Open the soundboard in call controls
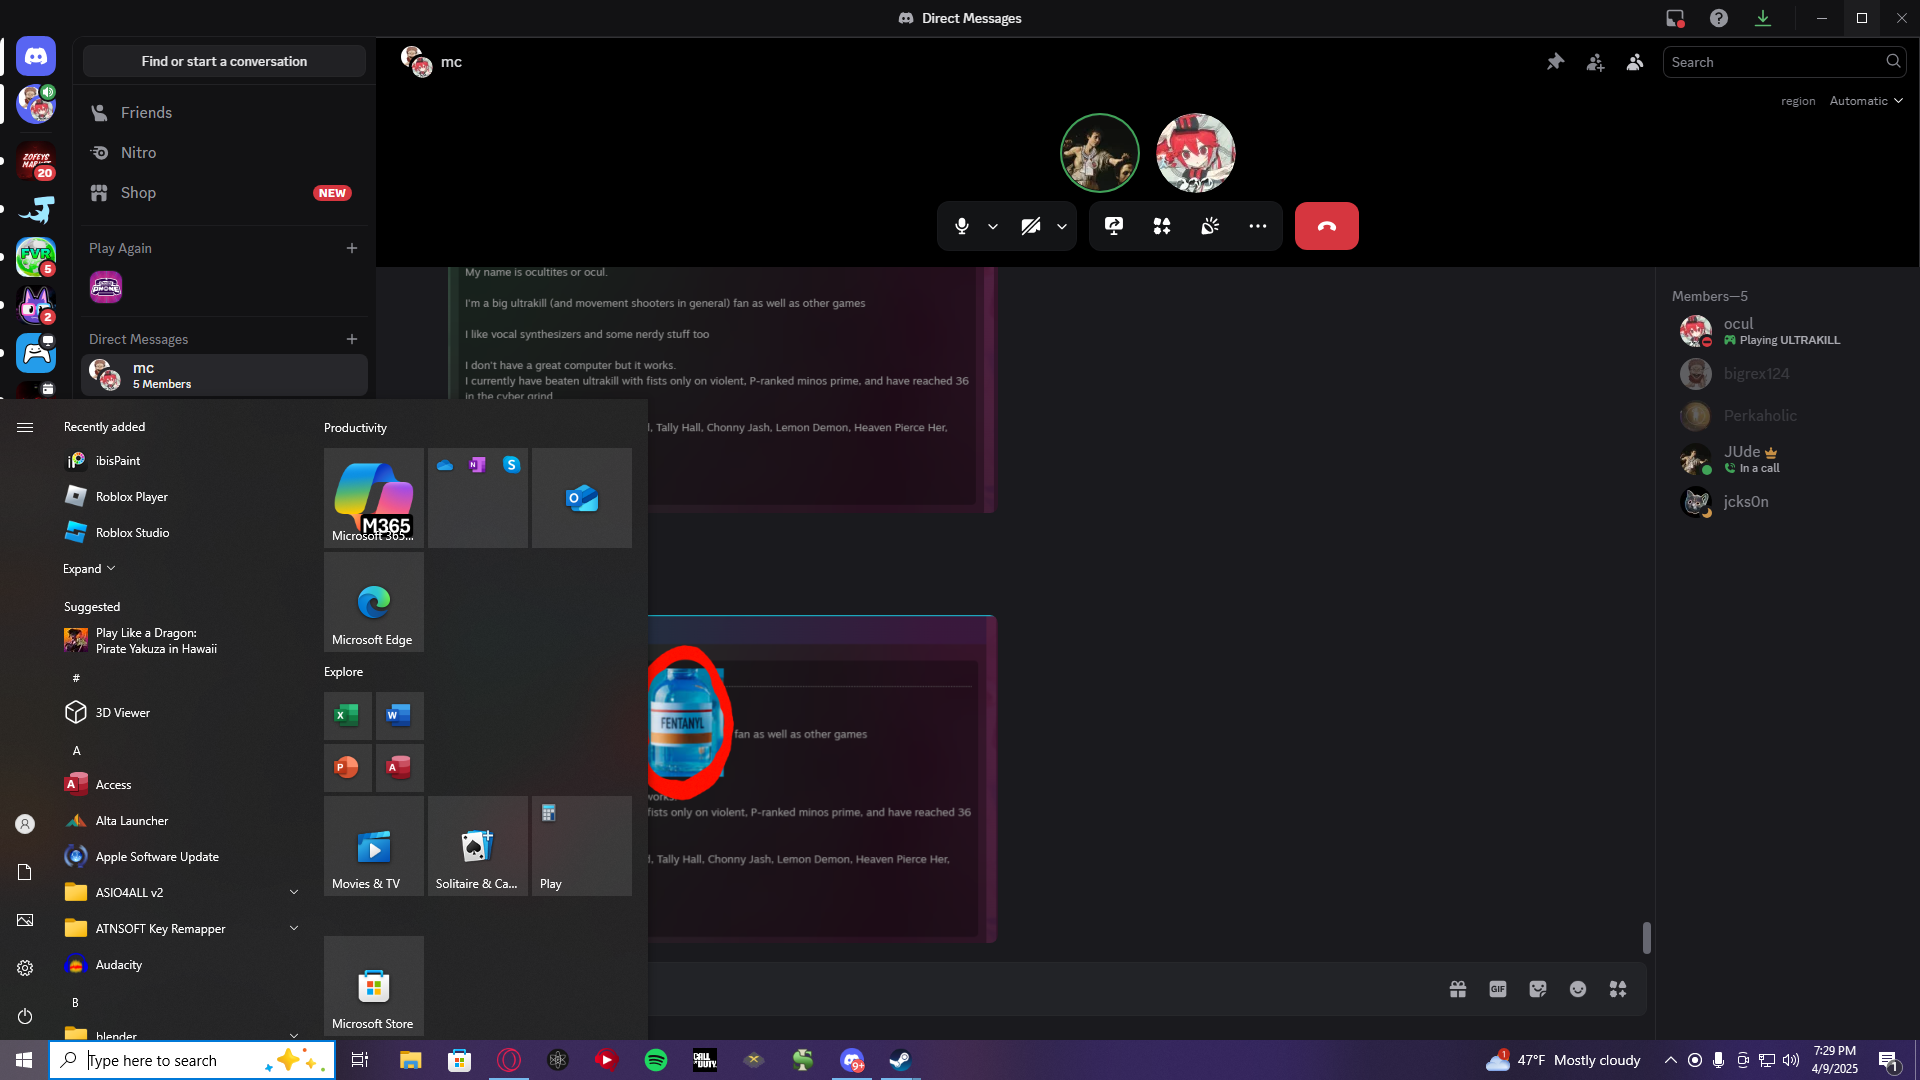The image size is (1920, 1080). pyautogui.click(x=1209, y=226)
